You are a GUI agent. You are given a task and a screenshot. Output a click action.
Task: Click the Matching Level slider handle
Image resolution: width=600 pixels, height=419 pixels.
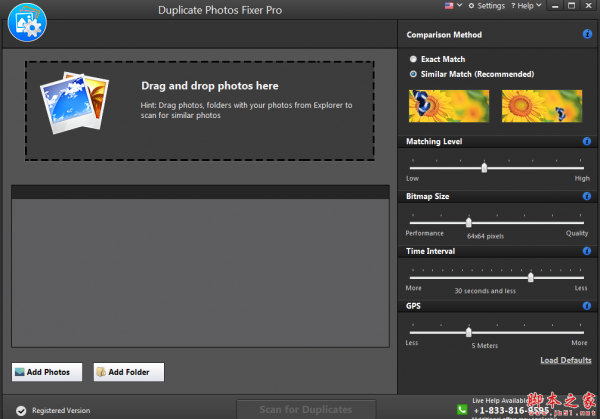(x=484, y=168)
